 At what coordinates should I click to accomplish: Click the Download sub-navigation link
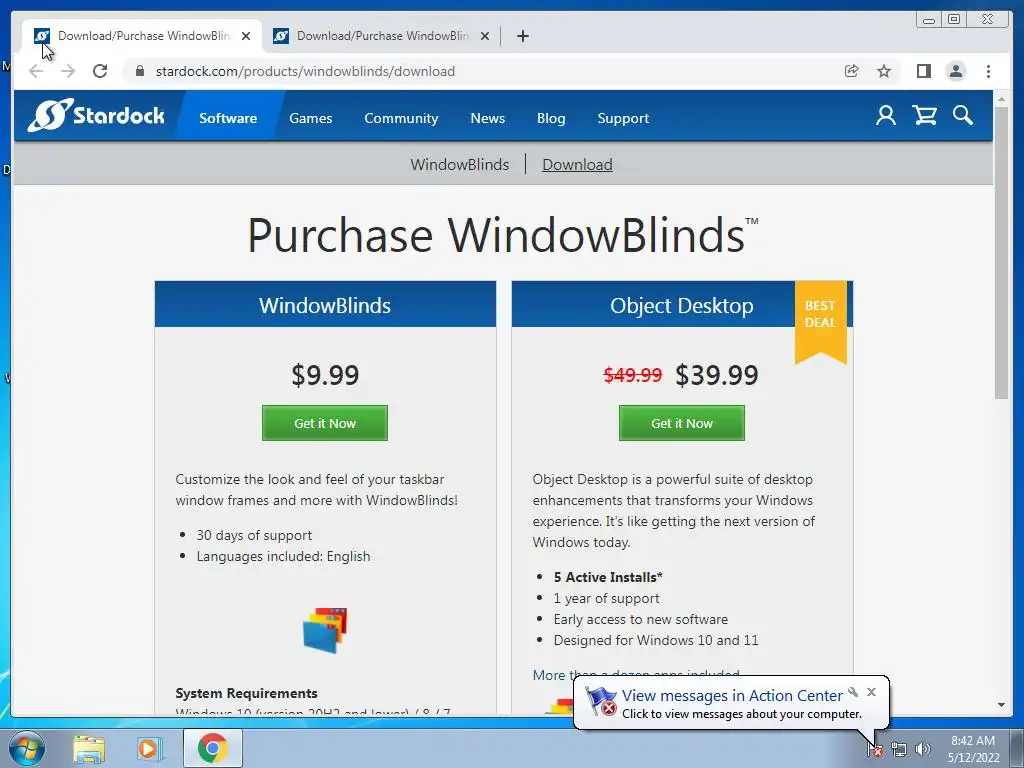tap(577, 165)
